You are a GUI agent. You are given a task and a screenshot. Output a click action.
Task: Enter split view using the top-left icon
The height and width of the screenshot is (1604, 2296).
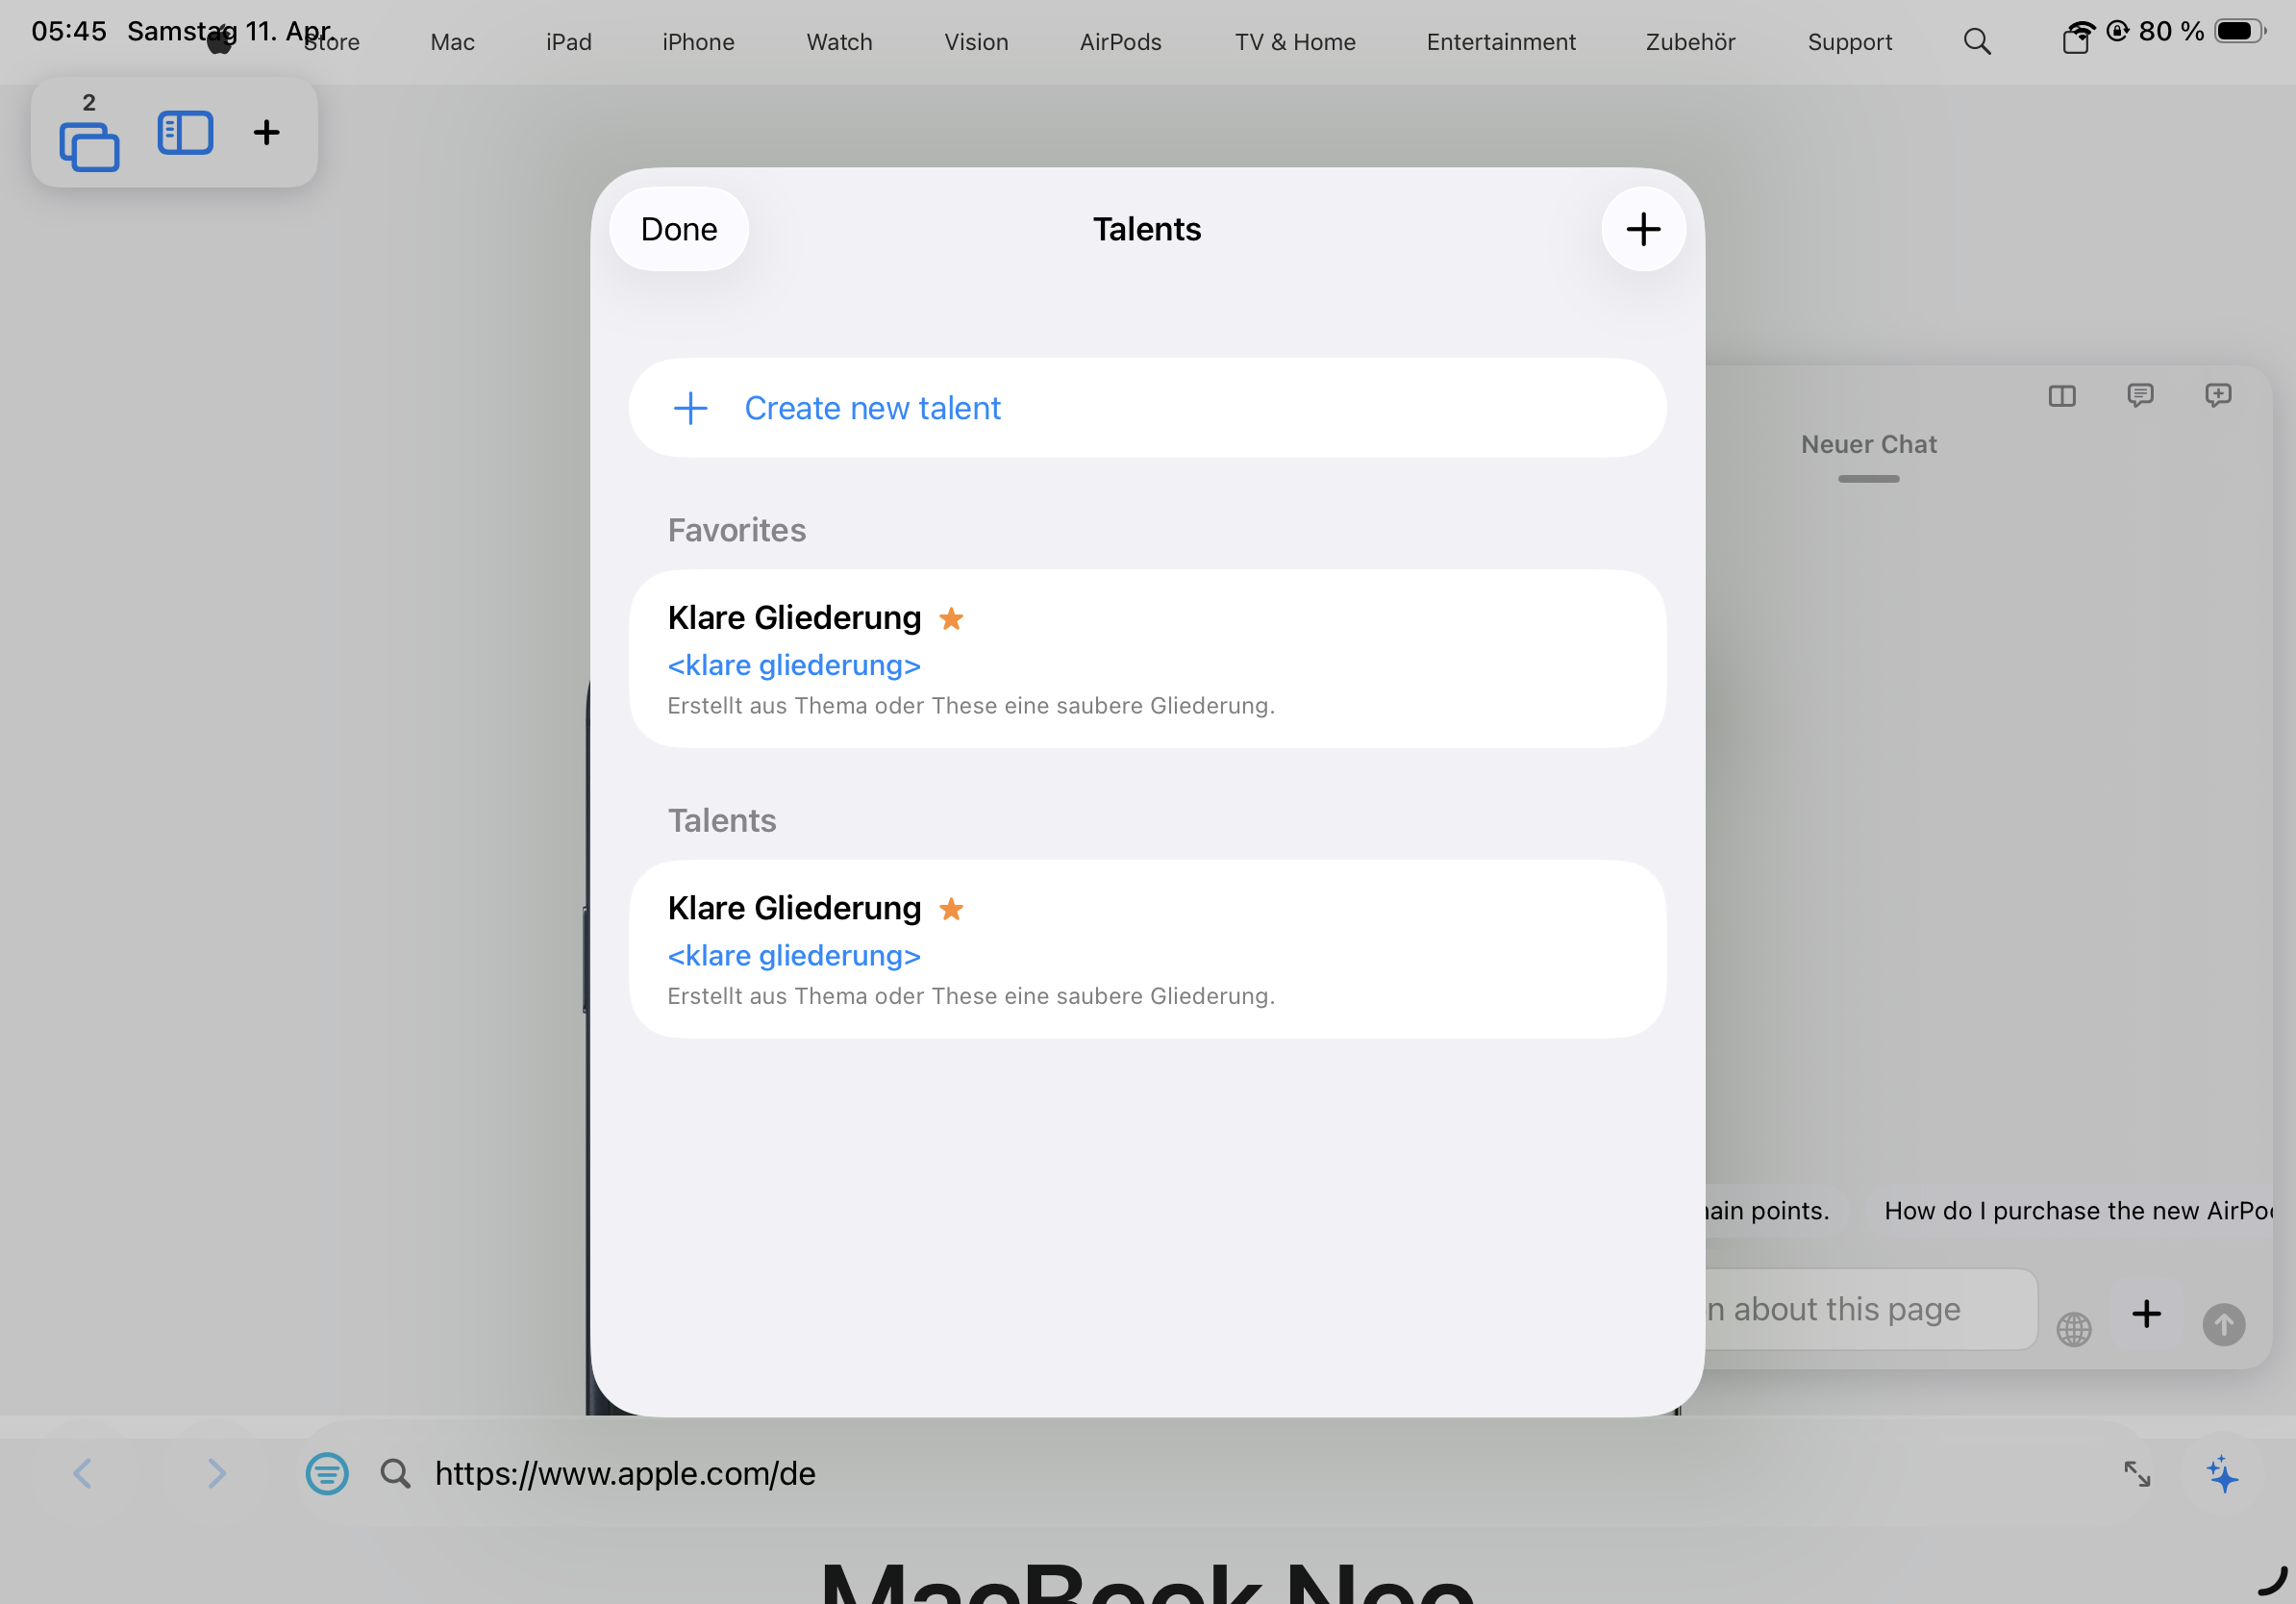tap(184, 131)
